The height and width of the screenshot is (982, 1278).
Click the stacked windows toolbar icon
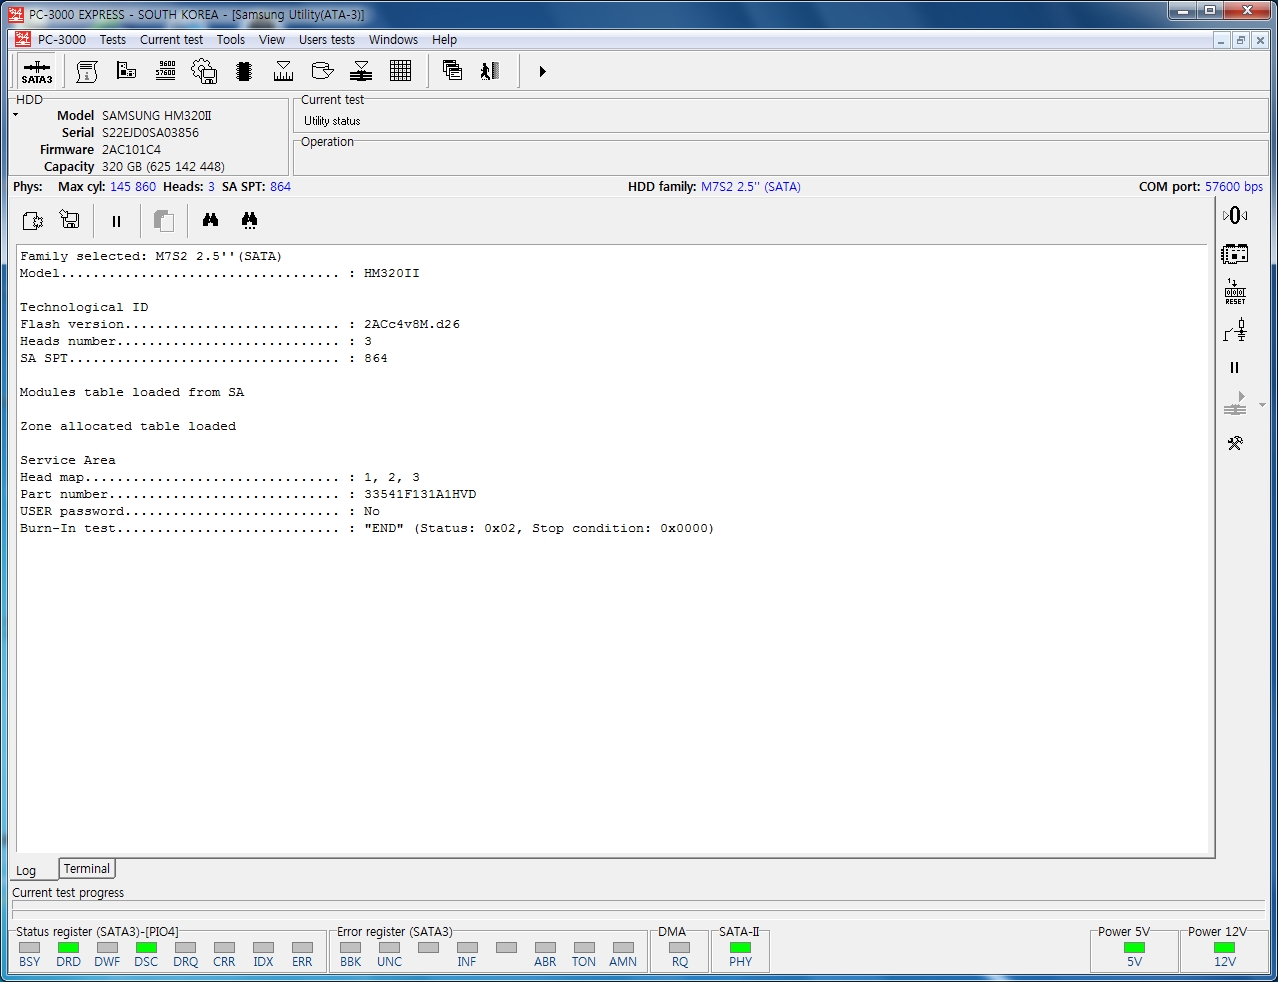(452, 71)
